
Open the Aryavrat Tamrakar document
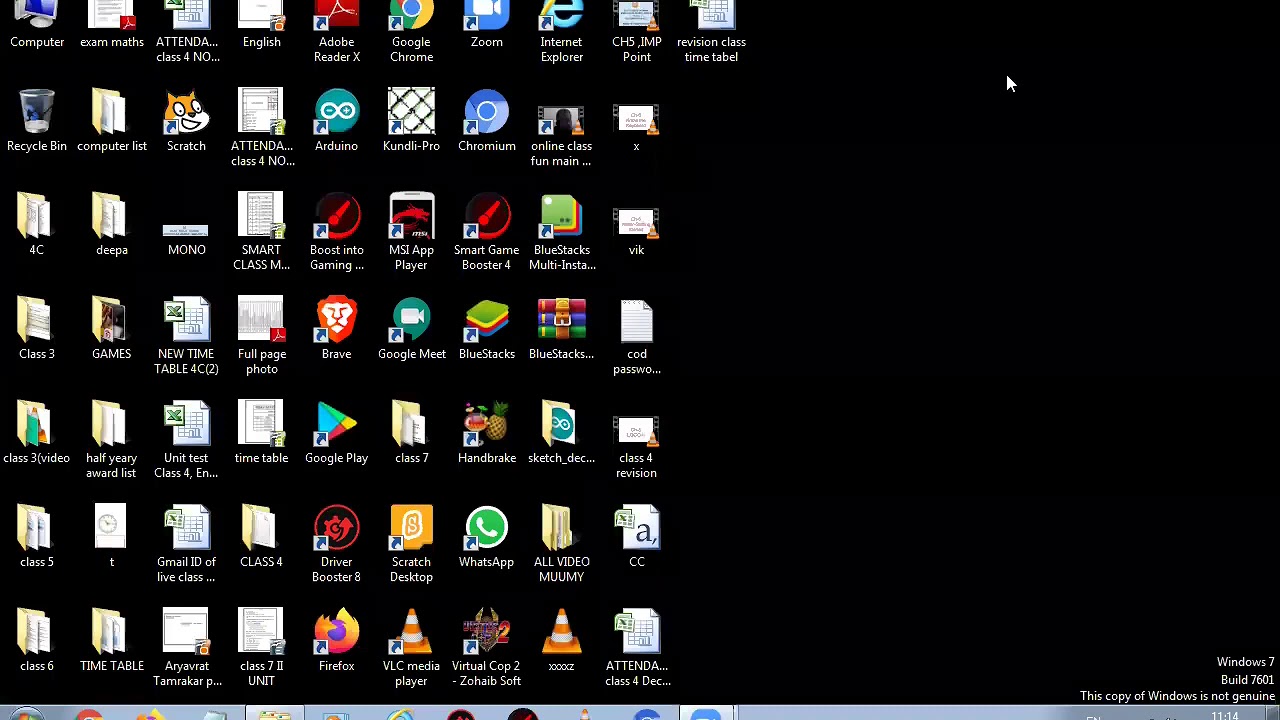[x=186, y=648]
